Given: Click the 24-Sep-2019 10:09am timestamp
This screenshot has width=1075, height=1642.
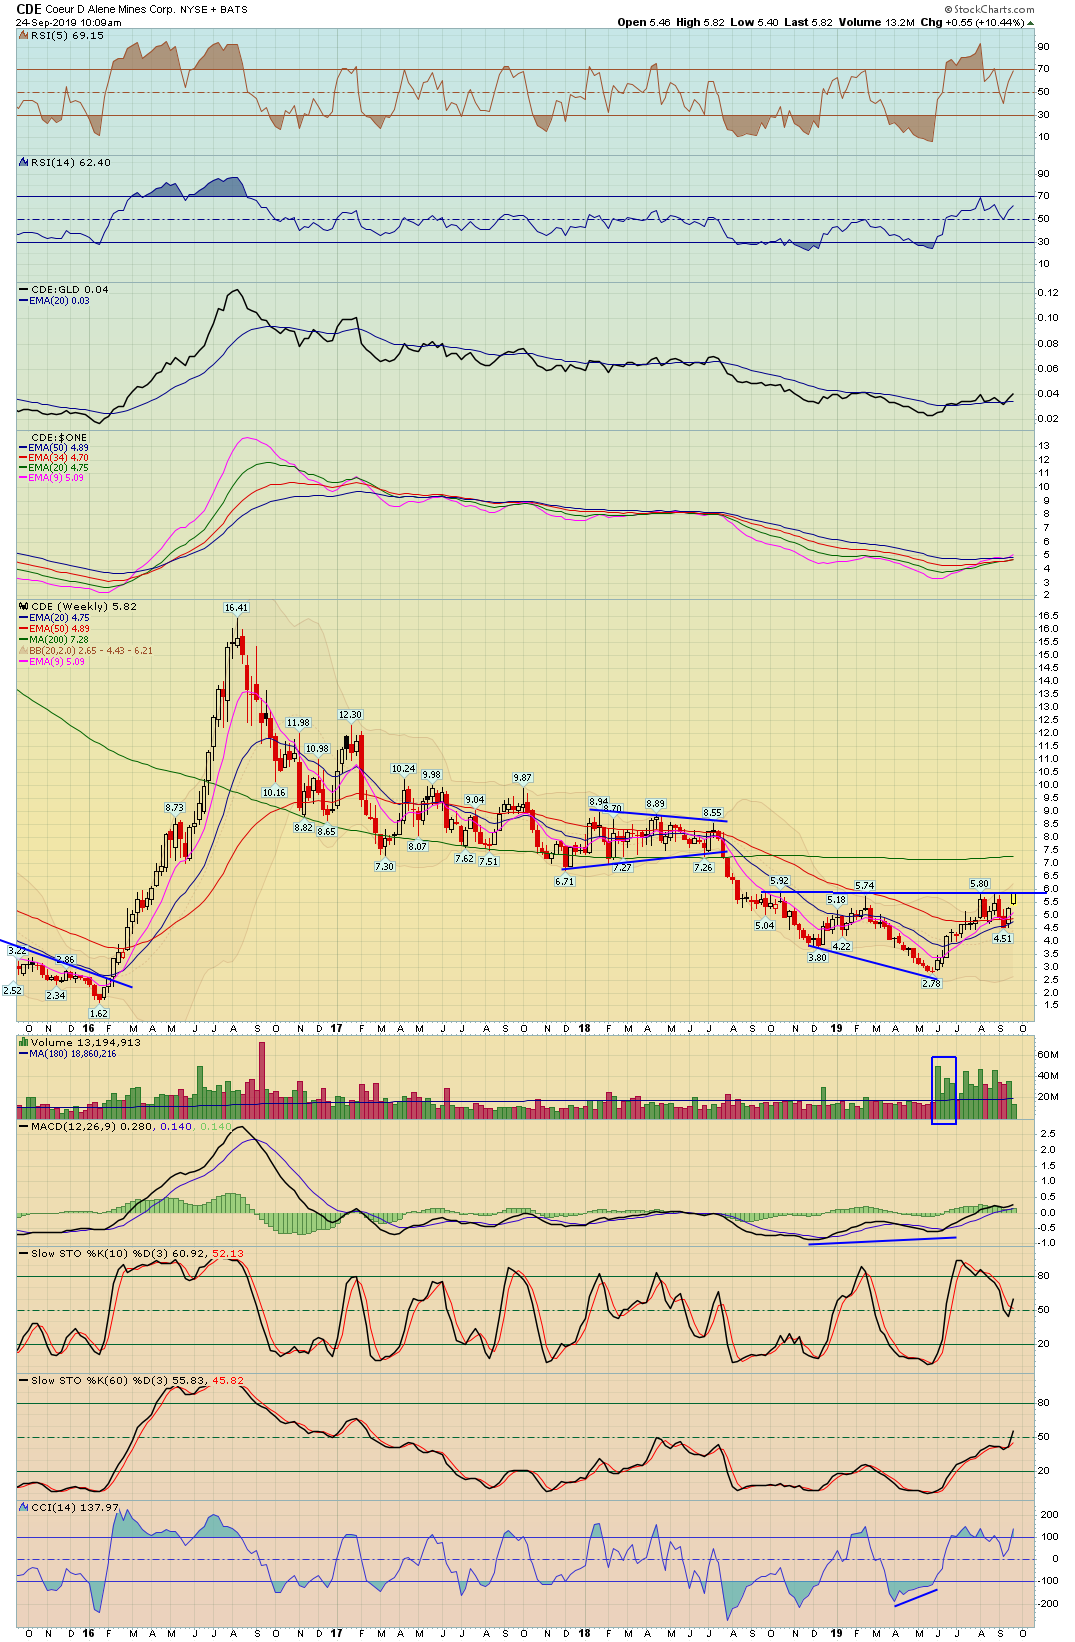Looking at the screenshot, I should 68,22.
